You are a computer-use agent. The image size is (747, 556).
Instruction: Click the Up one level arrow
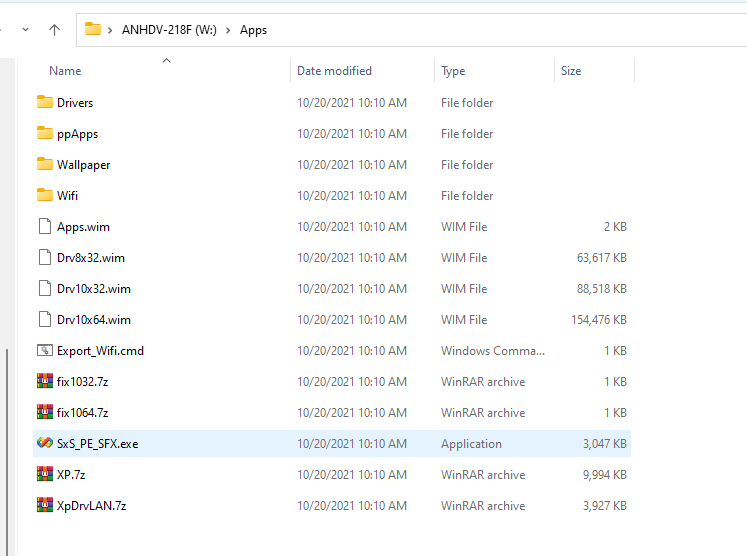coord(54,30)
